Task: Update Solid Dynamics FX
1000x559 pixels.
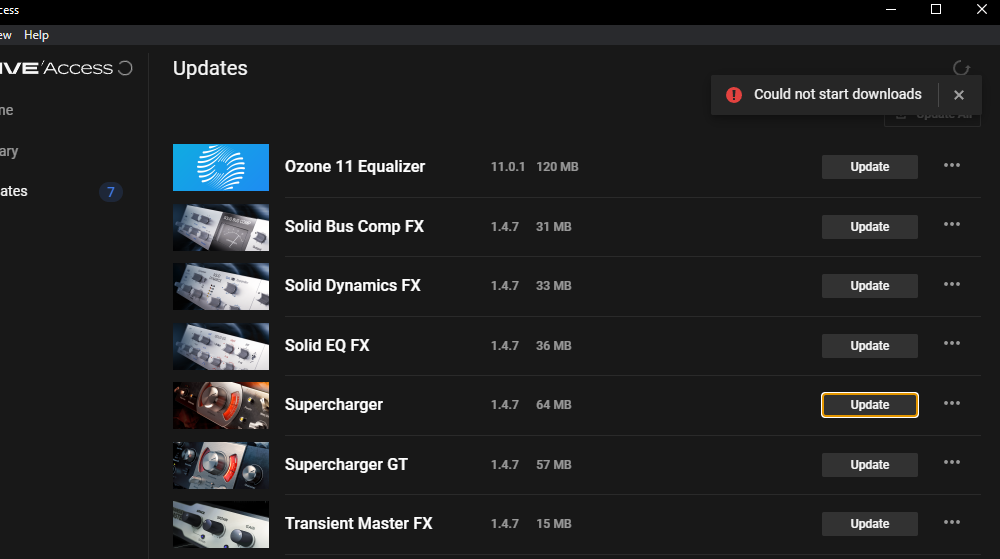Action: [869, 286]
